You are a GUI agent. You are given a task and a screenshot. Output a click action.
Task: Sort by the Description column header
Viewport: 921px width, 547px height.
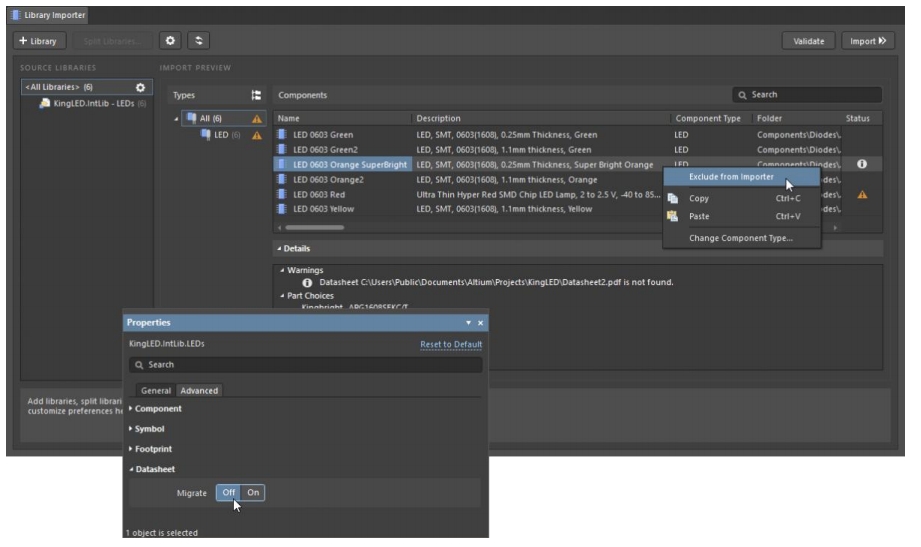pos(541,118)
